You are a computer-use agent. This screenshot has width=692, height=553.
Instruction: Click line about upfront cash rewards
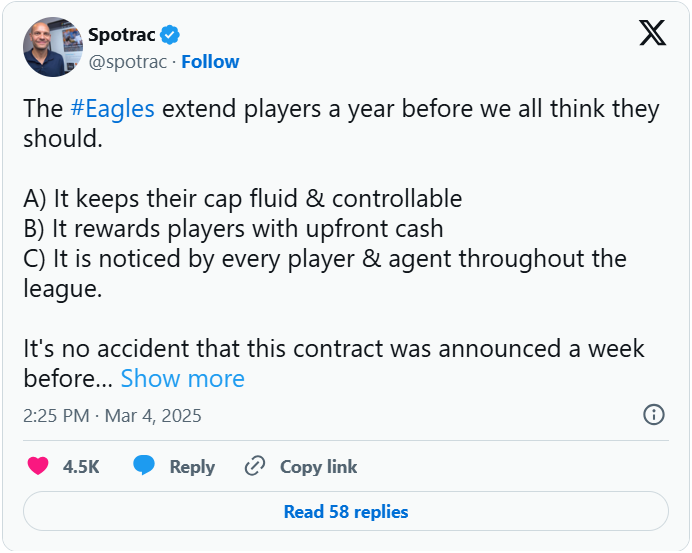[233, 228]
